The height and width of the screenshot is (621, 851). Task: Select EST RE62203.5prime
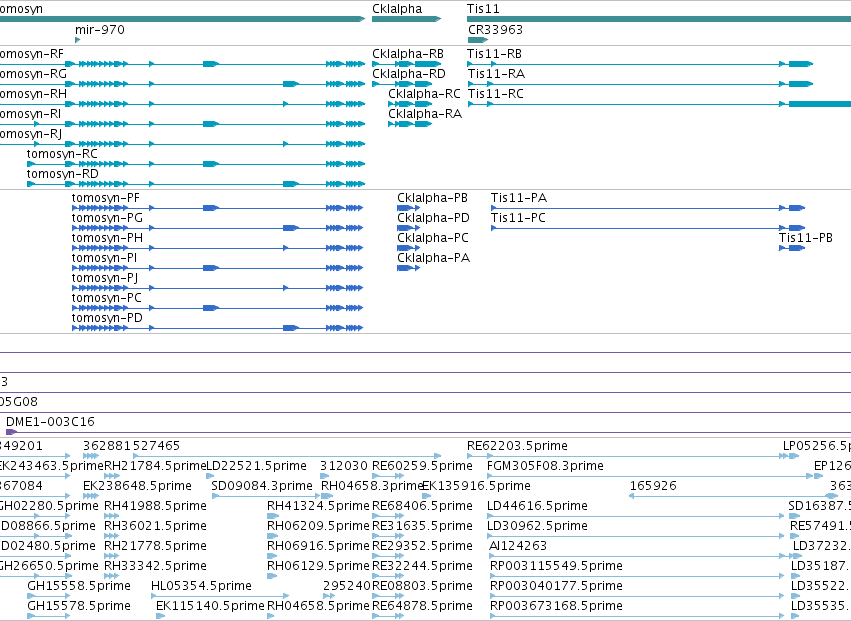tap(517, 446)
